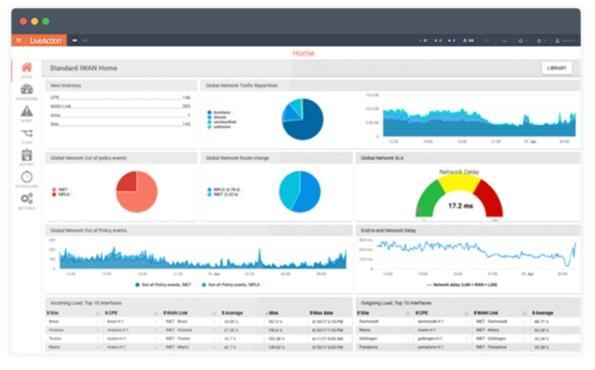Click the blue Route change pie chart
Image resolution: width=595 pixels, height=370 pixels.
pos(300,192)
